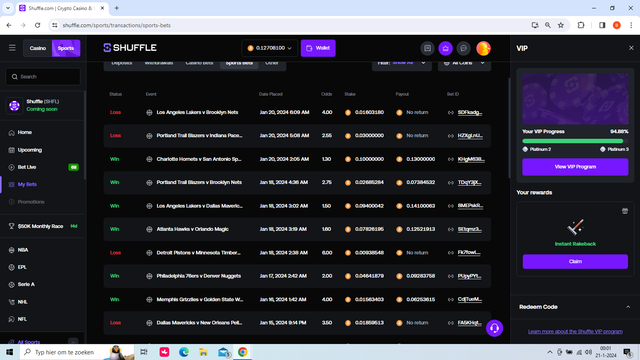
Task: Open the hamburger sidebar menu icon
Action: (12, 48)
